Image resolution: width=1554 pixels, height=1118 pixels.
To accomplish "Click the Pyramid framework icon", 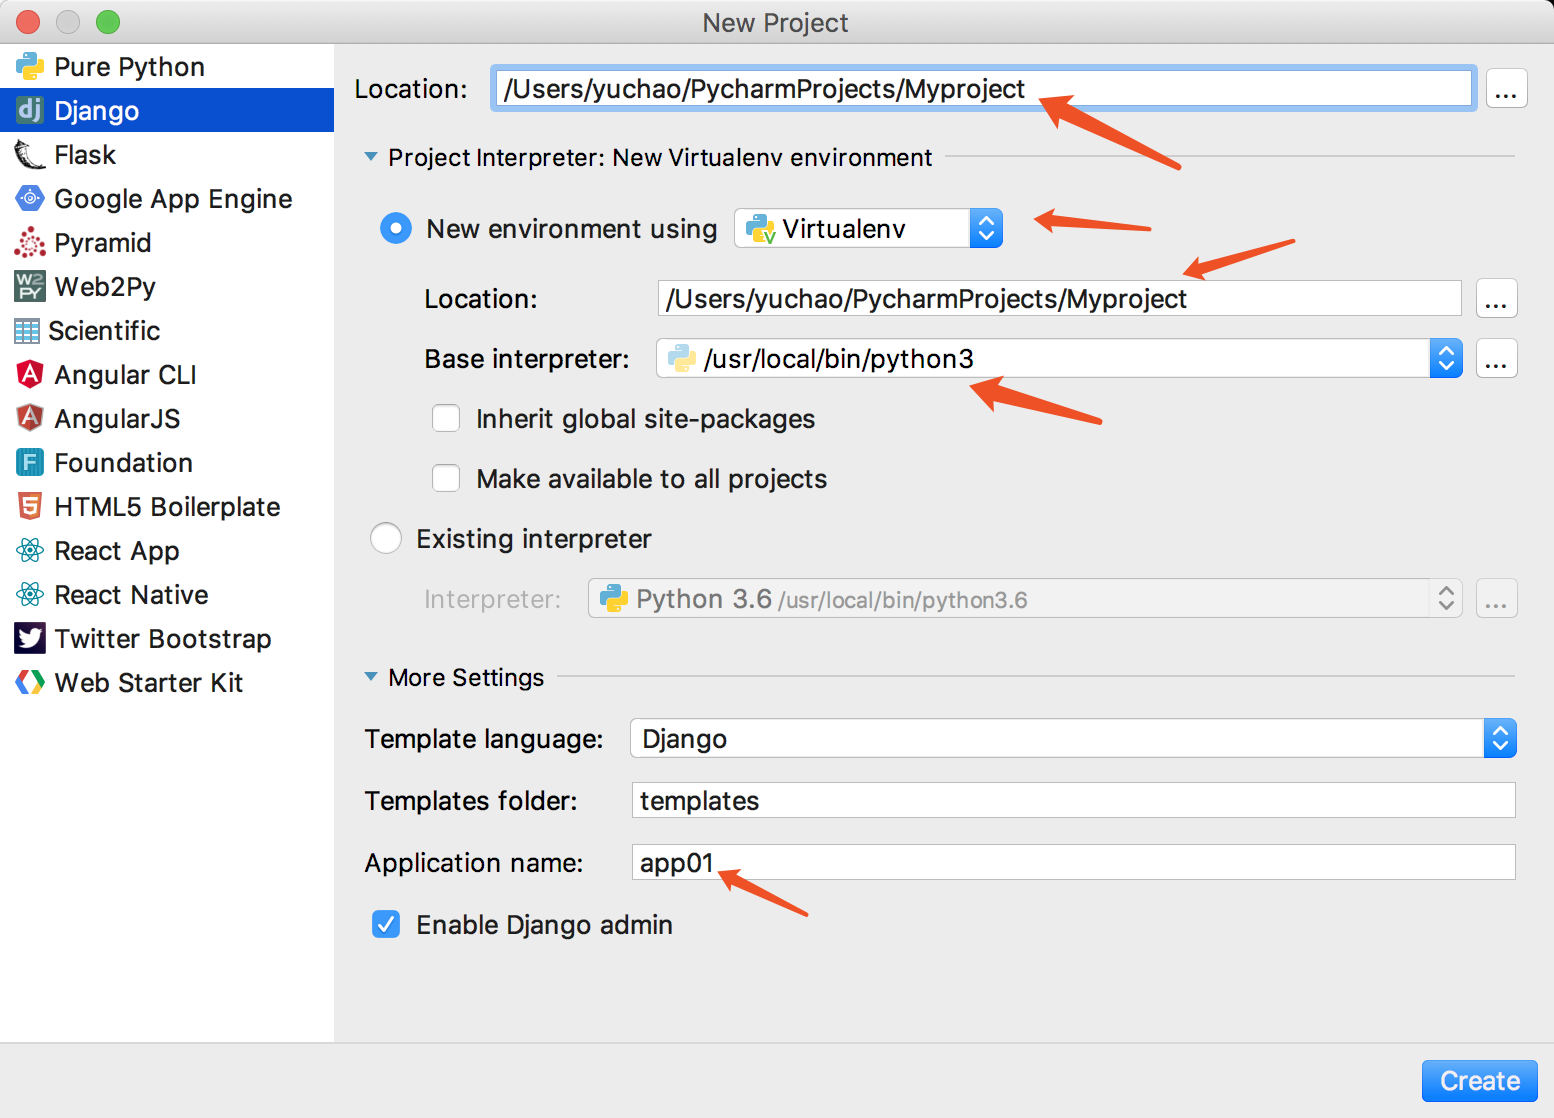I will click(30, 243).
